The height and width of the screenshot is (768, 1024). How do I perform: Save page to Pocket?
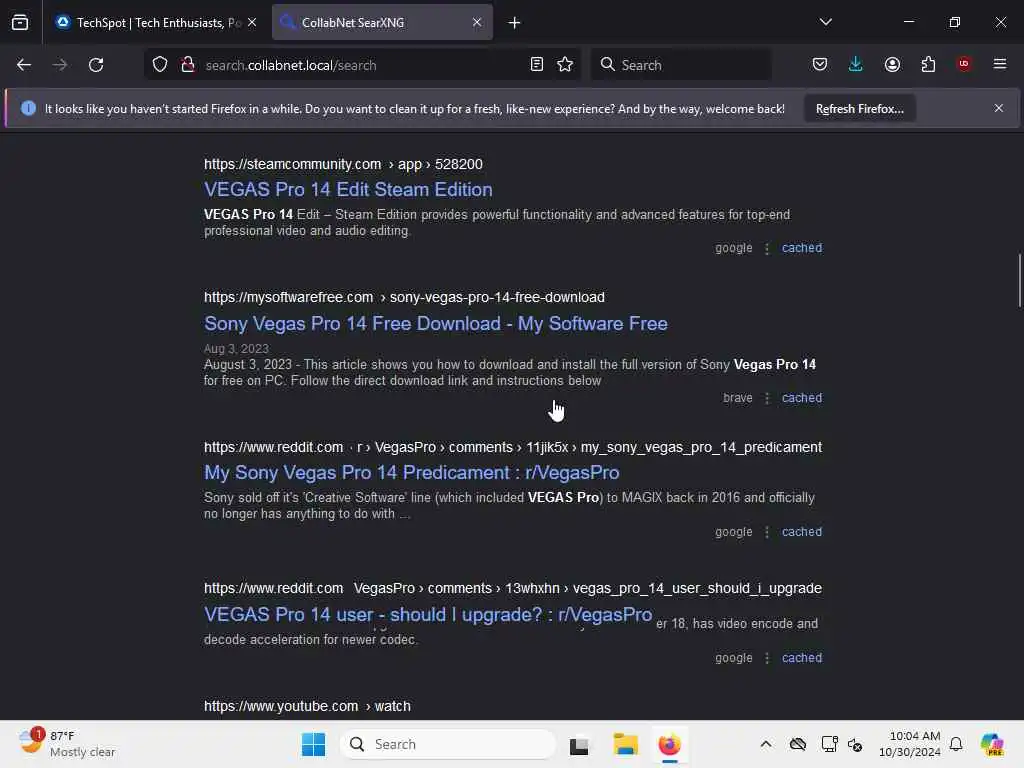point(820,65)
